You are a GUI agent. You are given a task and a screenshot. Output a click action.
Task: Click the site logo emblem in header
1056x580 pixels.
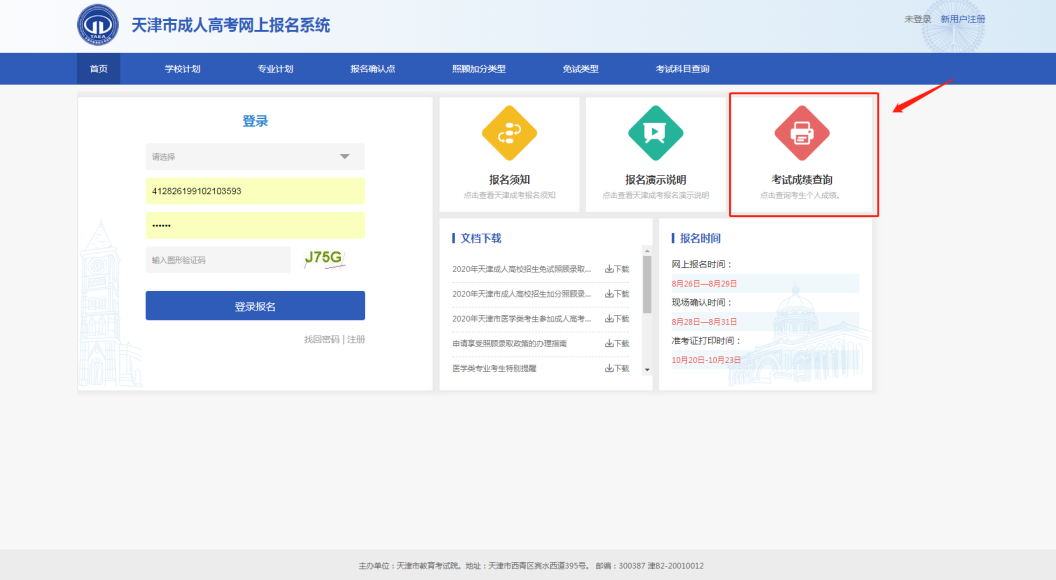tap(97, 25)
